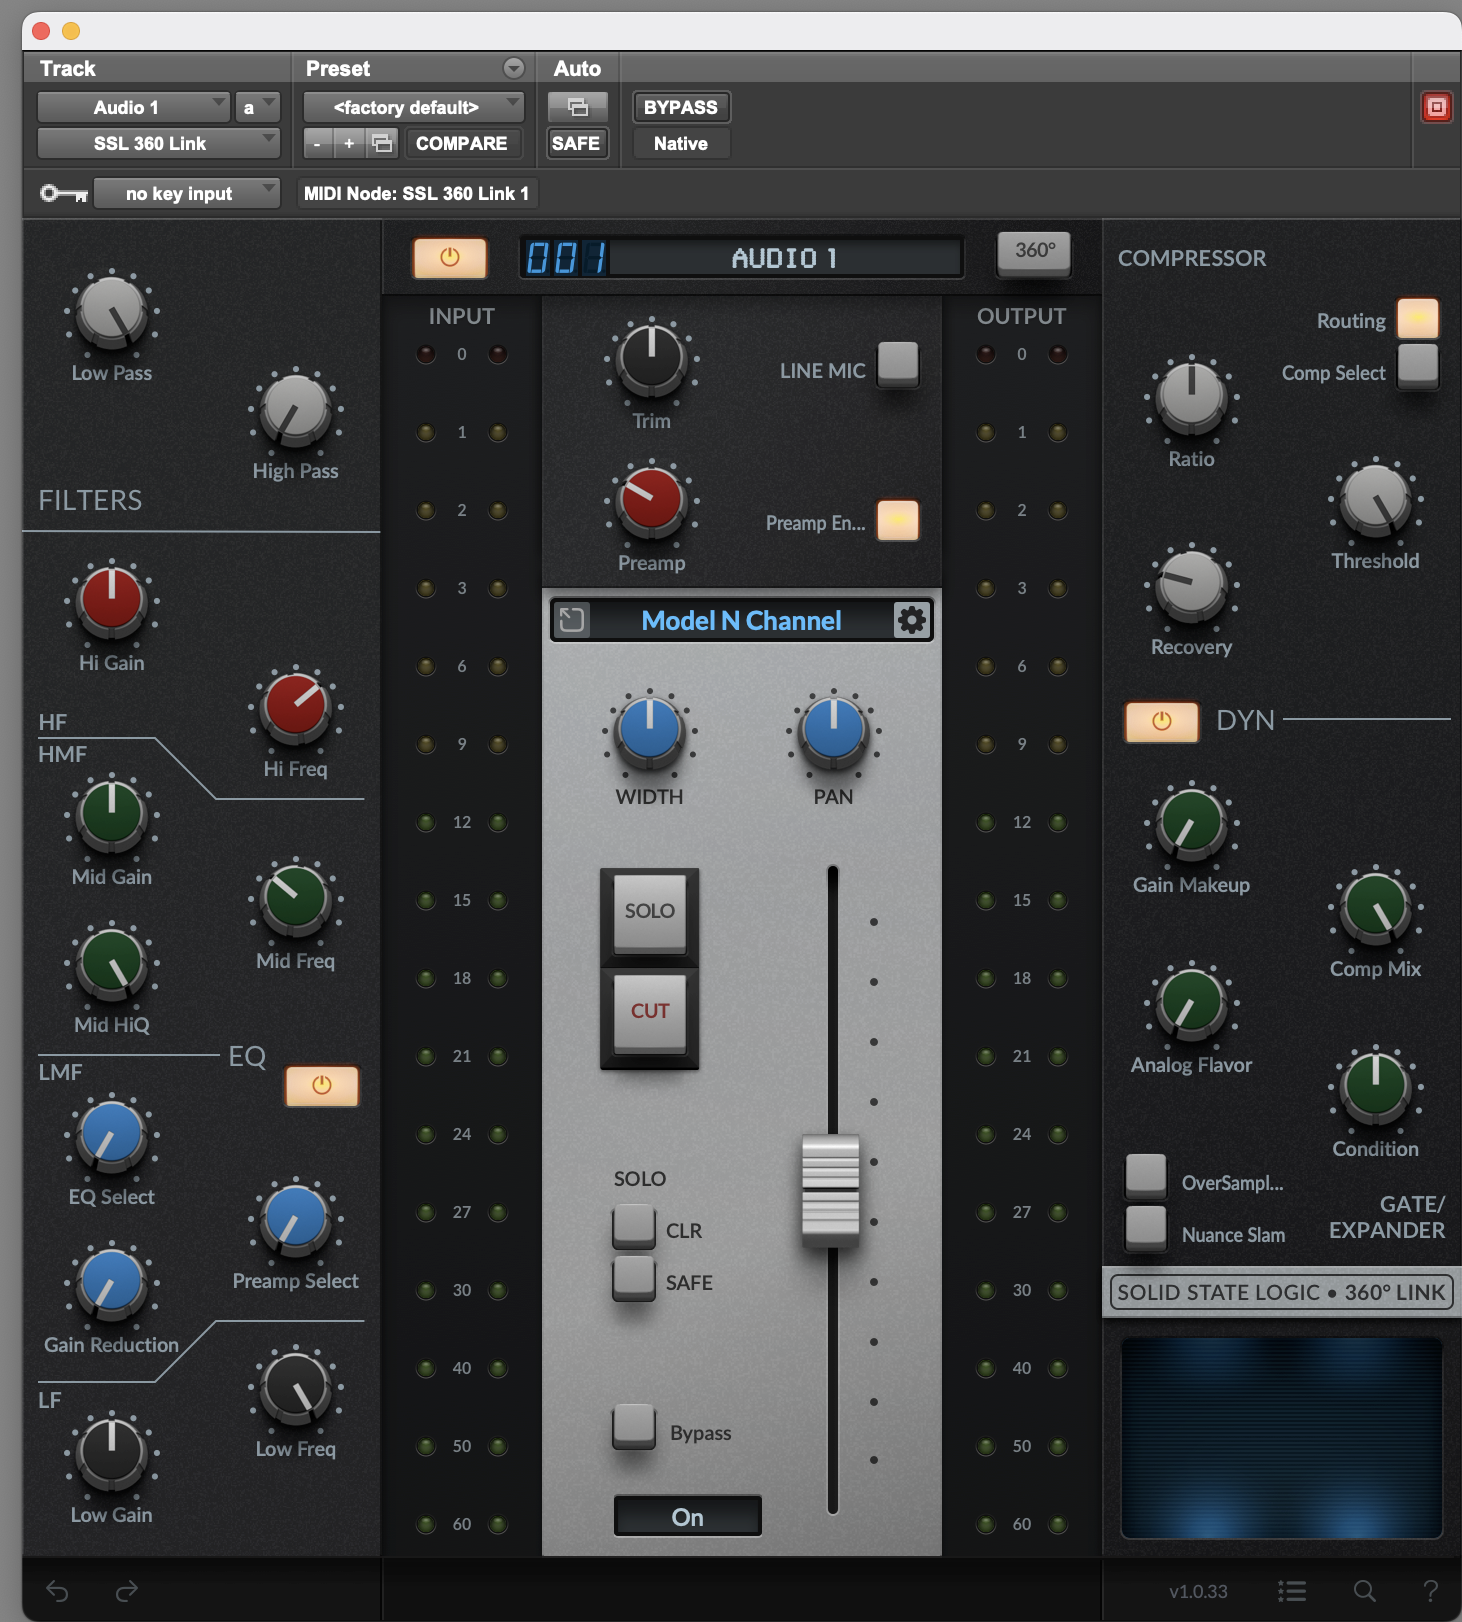Open the SSL 360 Link plugin dropdown
Viewport: 1462px width, 1622px height.
click(x=158, y=143)
